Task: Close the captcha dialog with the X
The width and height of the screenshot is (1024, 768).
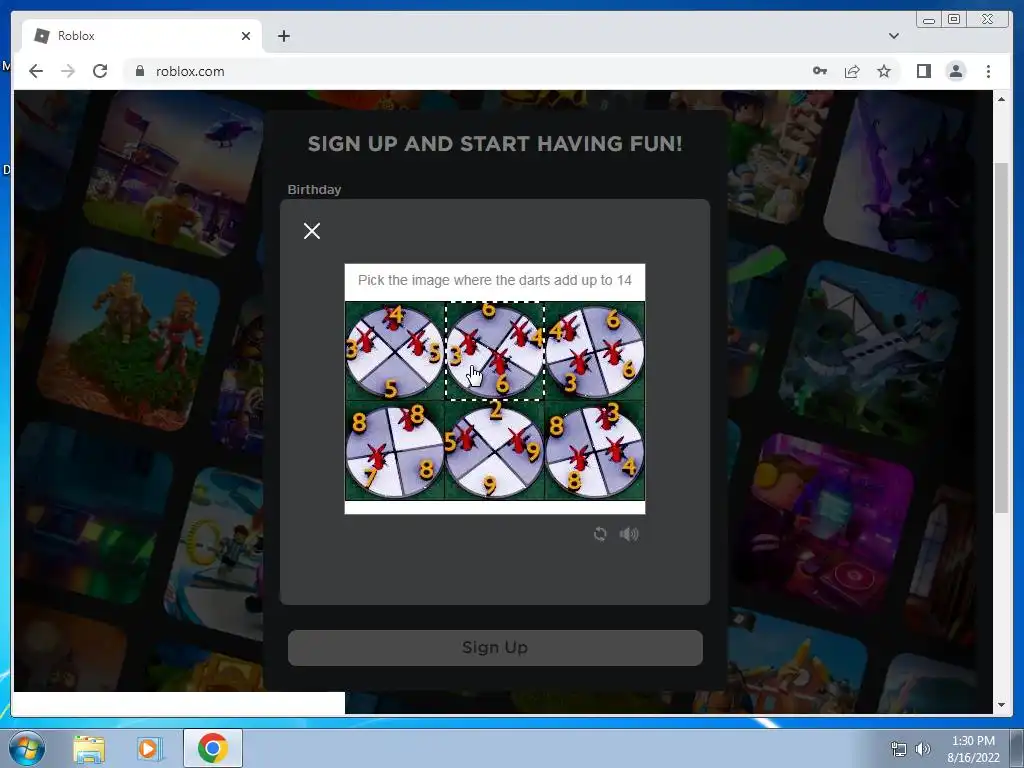Action: (312, 231)
